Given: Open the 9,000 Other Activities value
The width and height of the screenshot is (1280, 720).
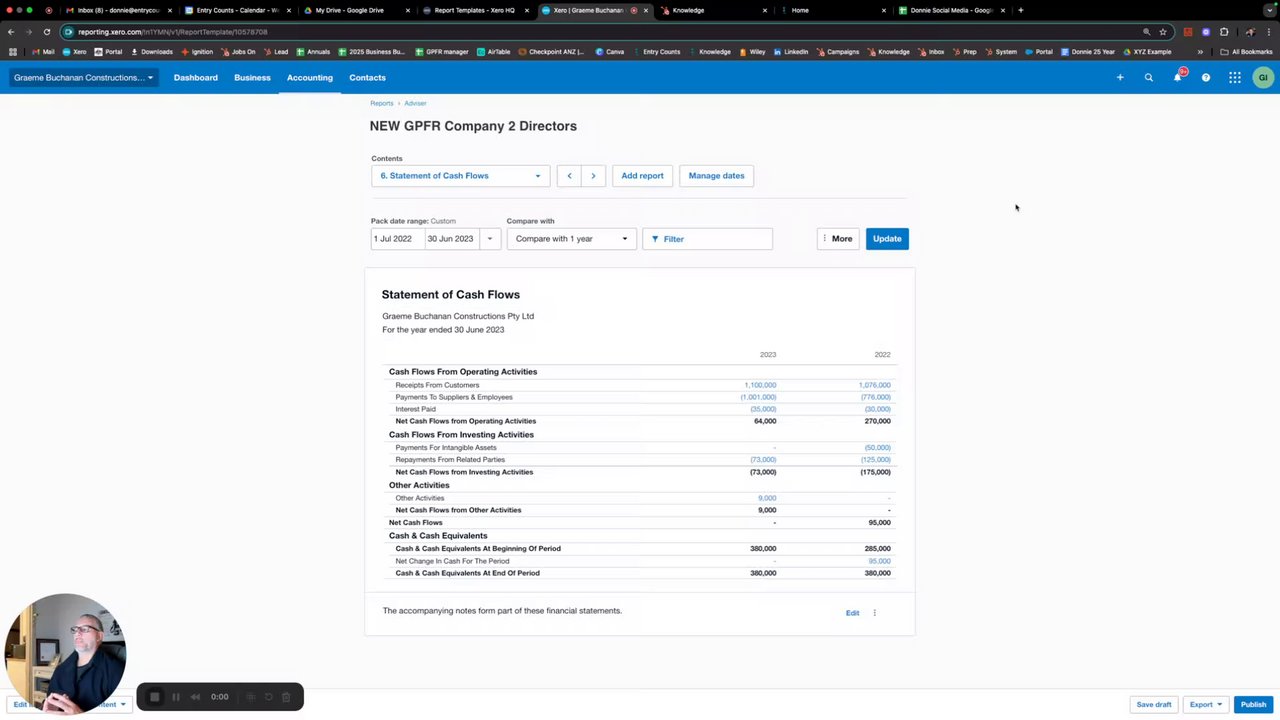Looking at the screenshot, I should (767, 498).
